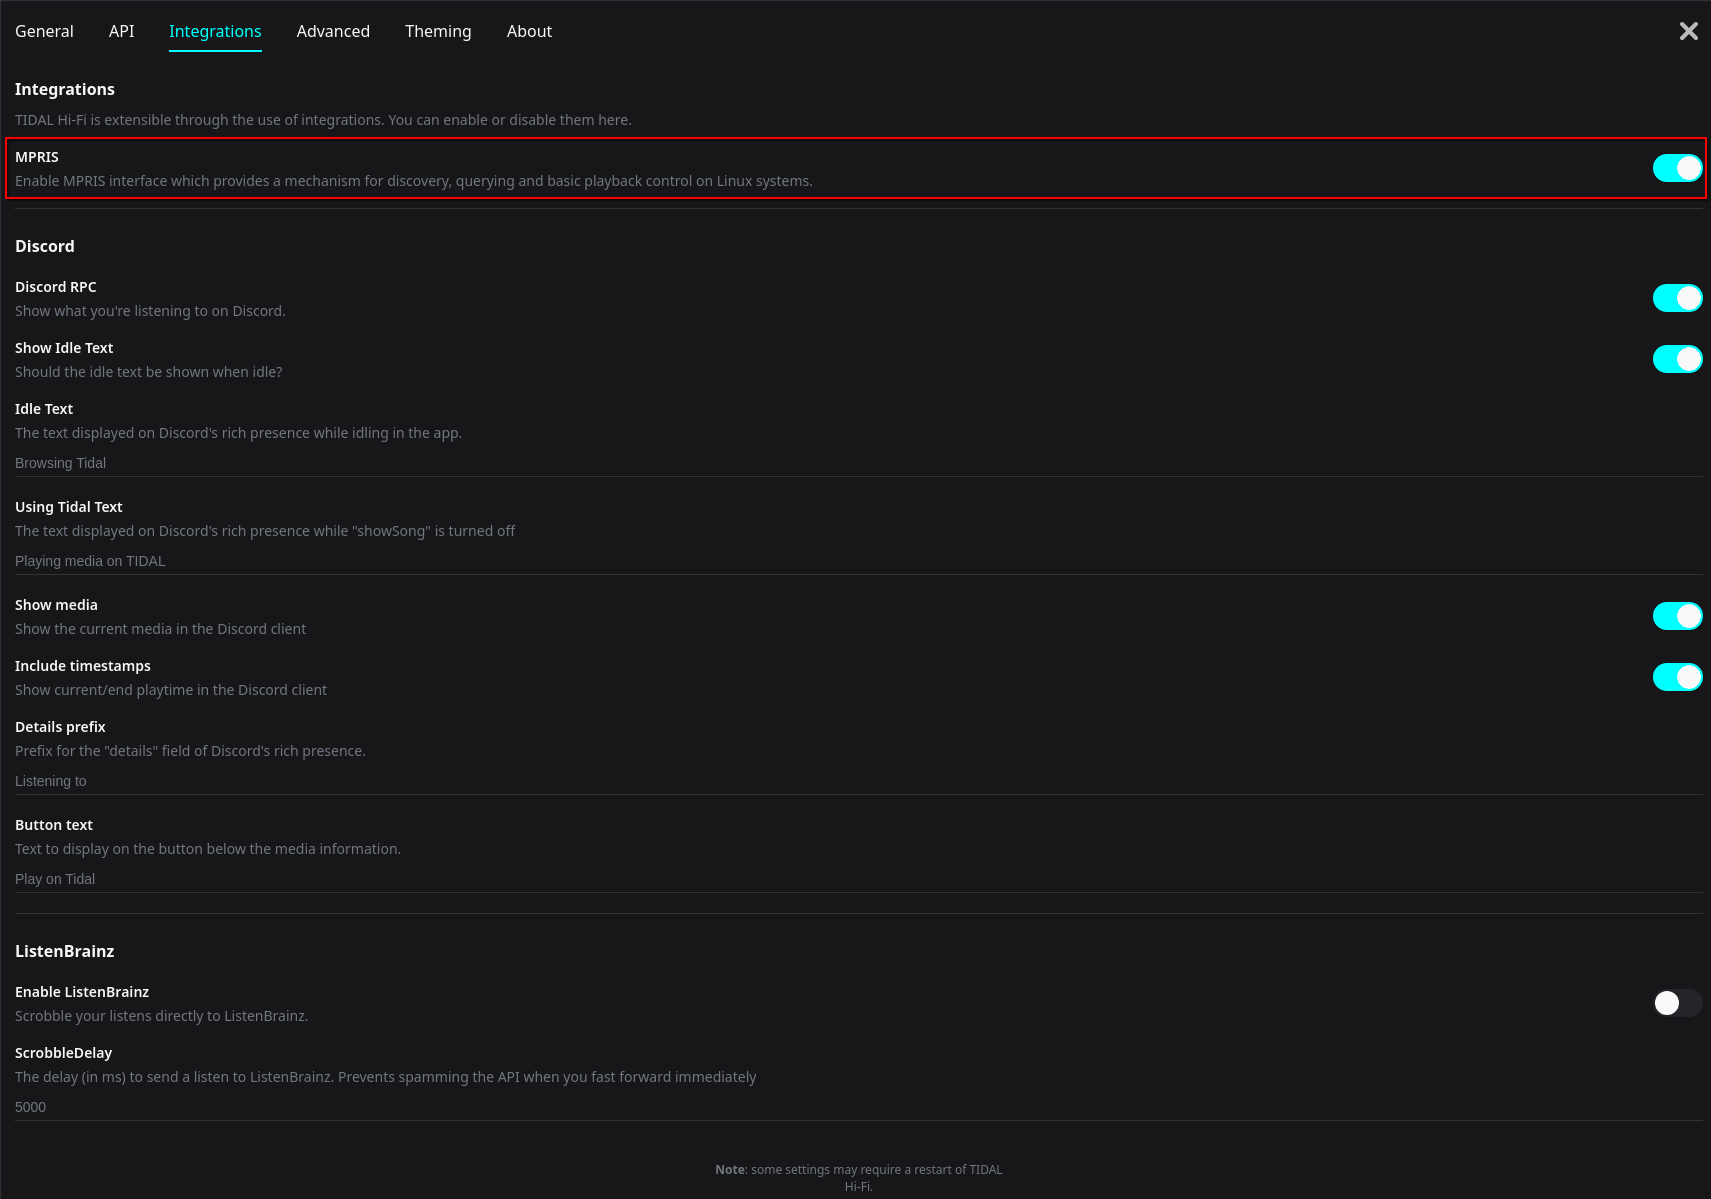This screenshot has height=1199, width=1711.
Task: Click the 'Idle Text' label
Action: (44, 409)
